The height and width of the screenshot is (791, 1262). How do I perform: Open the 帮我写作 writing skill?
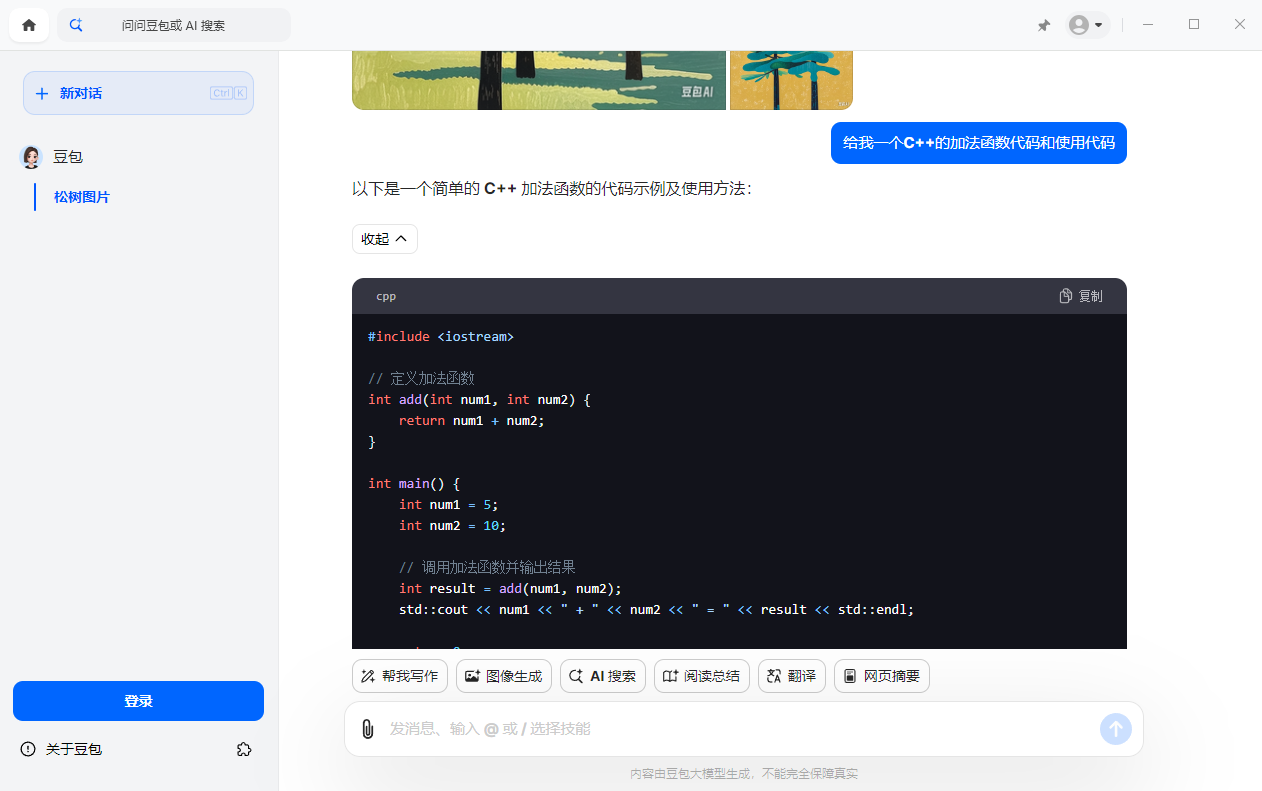pyautogui.click(x=399, y=676)
